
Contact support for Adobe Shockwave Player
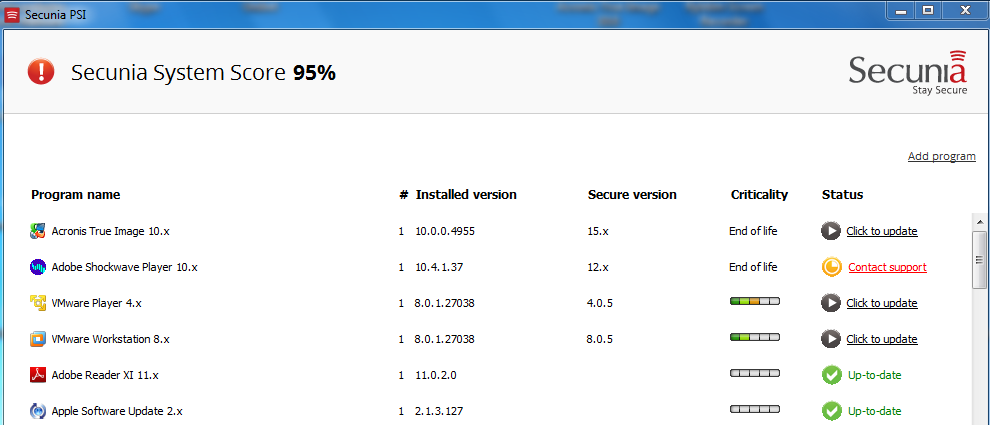pyautogui.click(x=887, y=267)
